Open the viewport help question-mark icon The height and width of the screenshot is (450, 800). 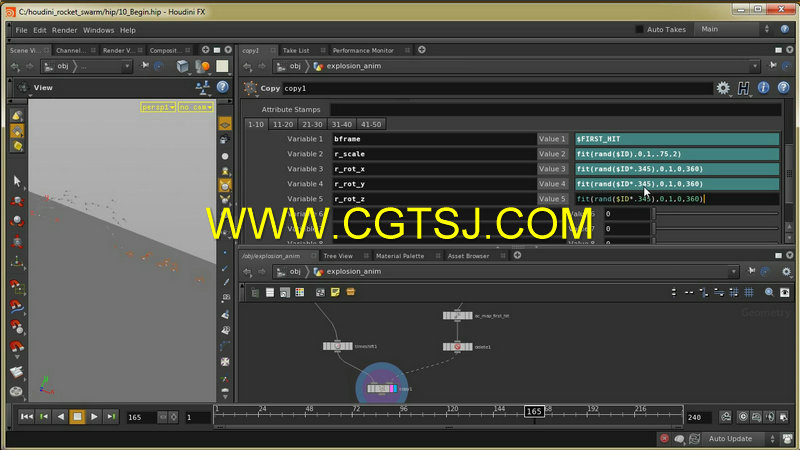222,87
